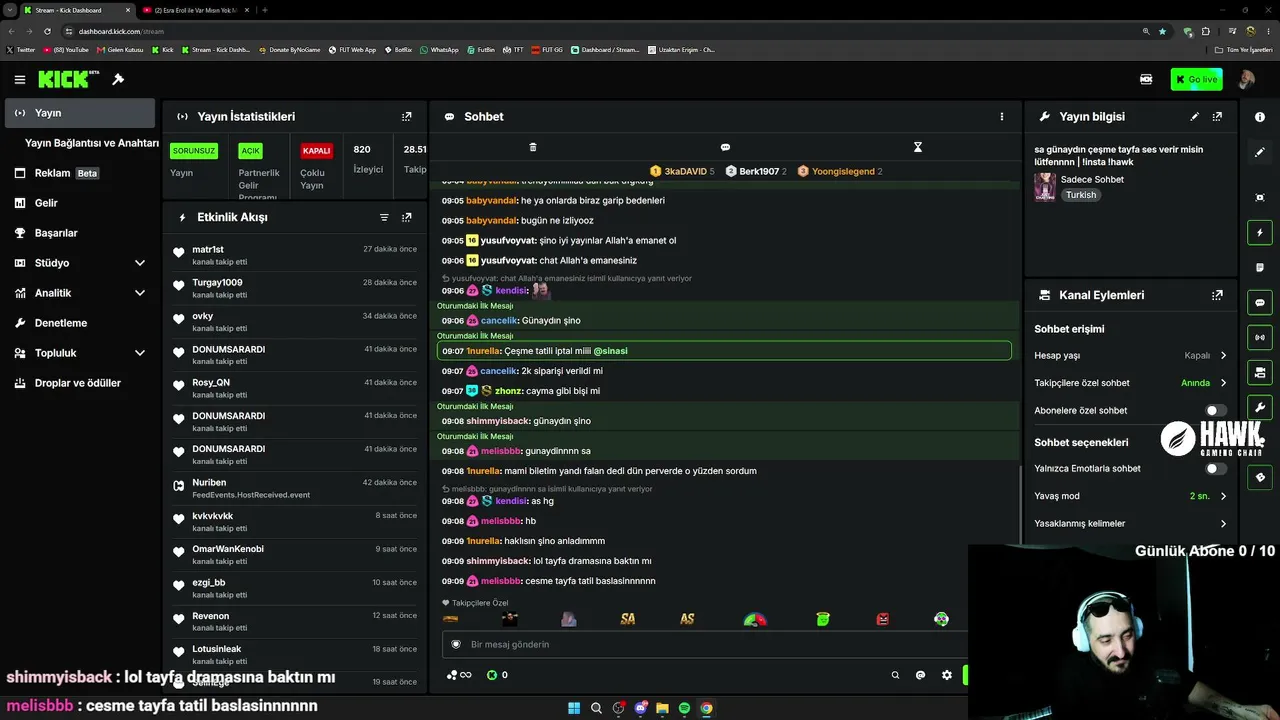Click the lightning bolt icon in right sidebar
Screen dimensions: 1280x720
[x=1260, y=233]
